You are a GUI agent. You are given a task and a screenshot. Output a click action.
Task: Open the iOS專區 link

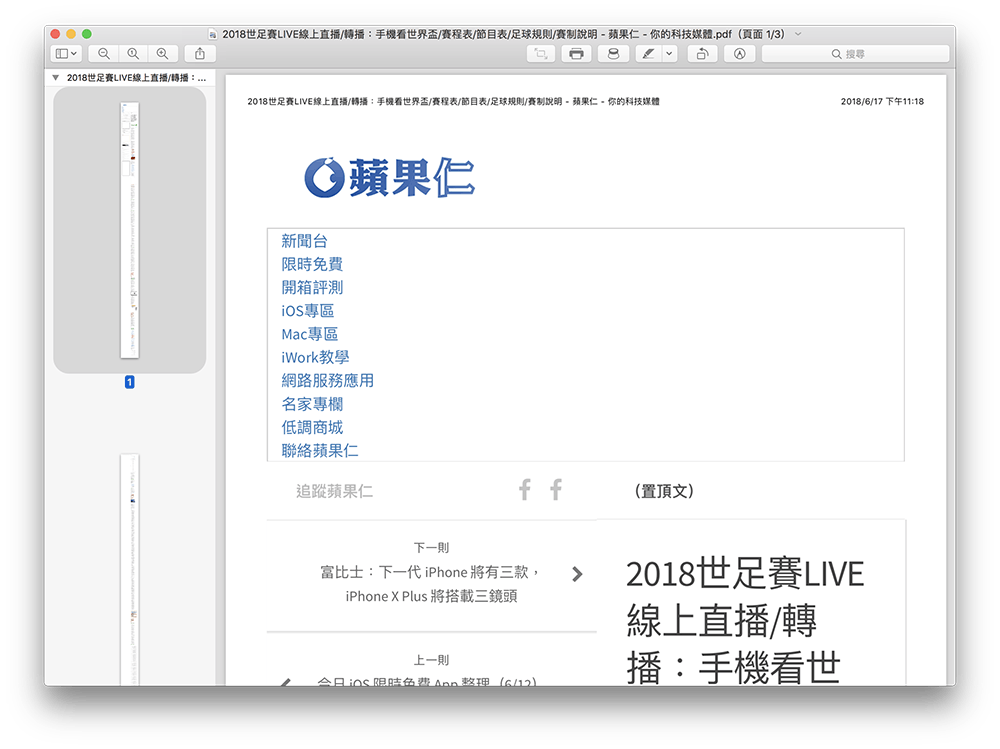[x=307, y=311]
